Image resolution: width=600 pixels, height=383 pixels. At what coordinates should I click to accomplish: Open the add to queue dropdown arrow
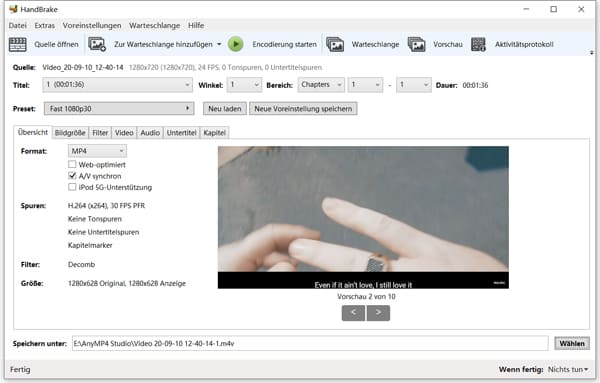click(x=219, y=44)
